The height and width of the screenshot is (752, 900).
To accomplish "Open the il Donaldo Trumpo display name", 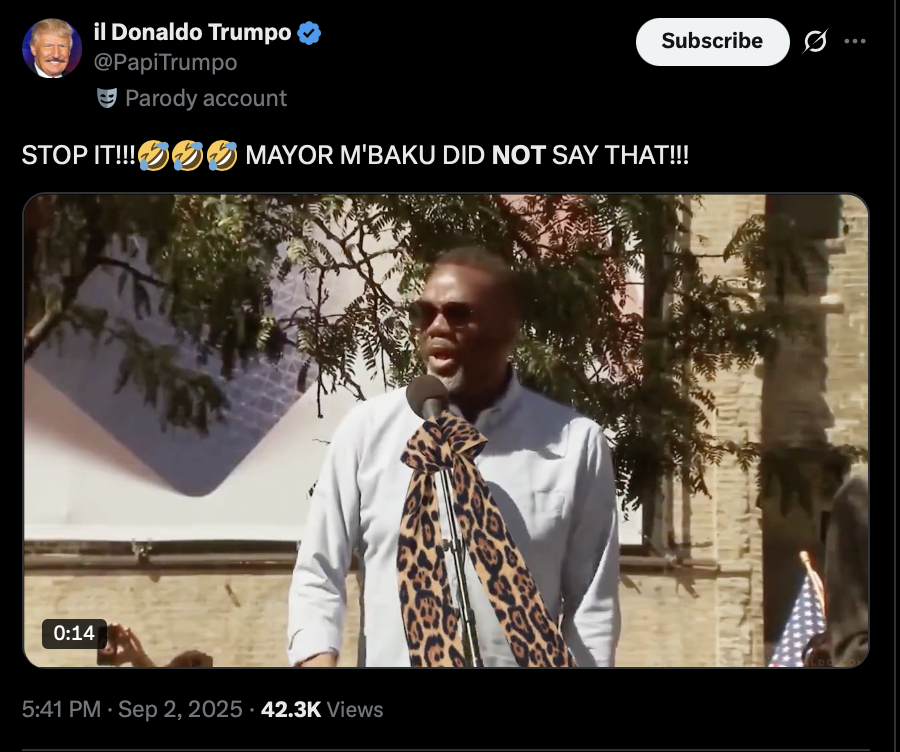I will point(192,32).
